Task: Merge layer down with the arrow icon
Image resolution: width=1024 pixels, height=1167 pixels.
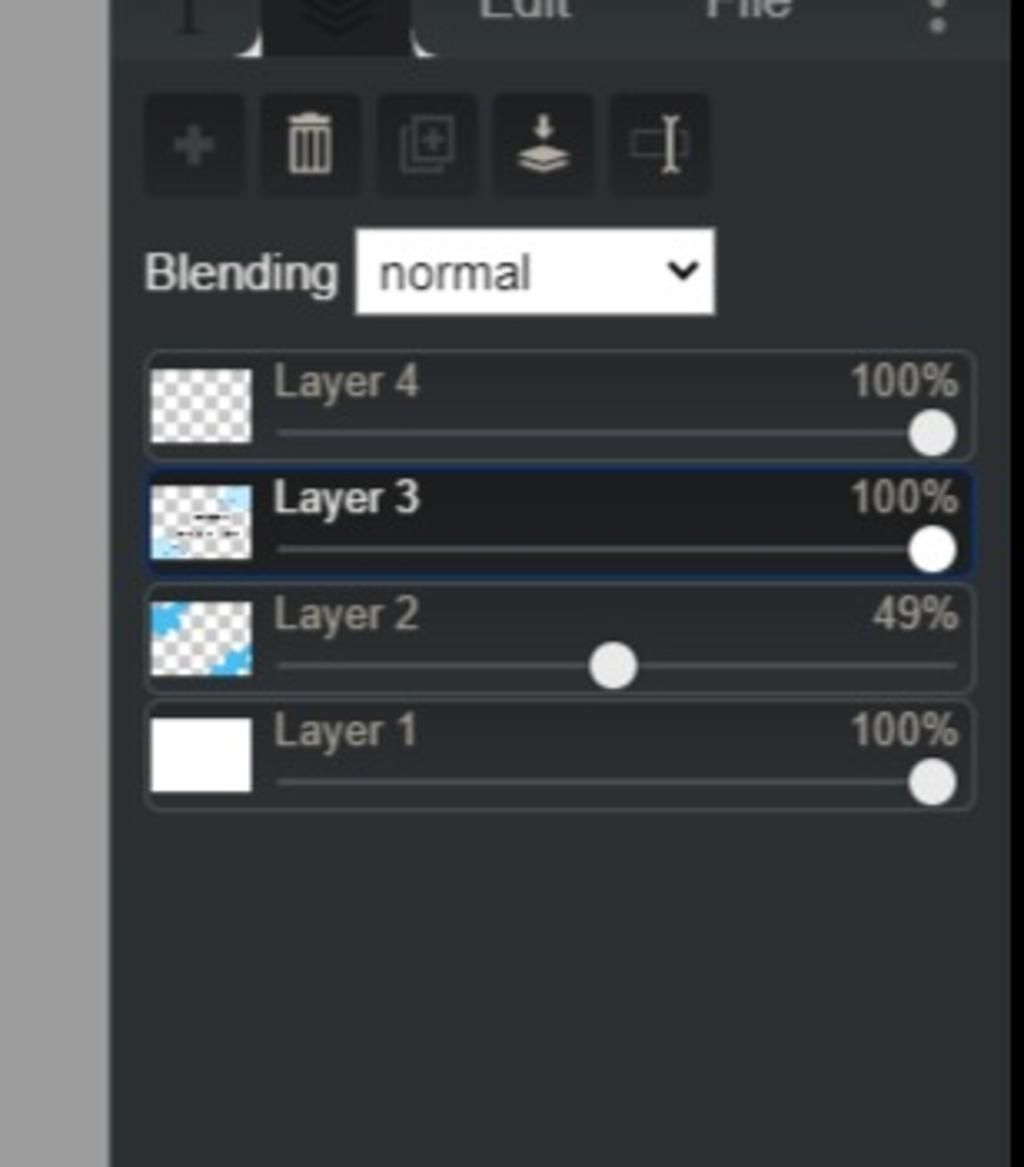Action: 543,144
